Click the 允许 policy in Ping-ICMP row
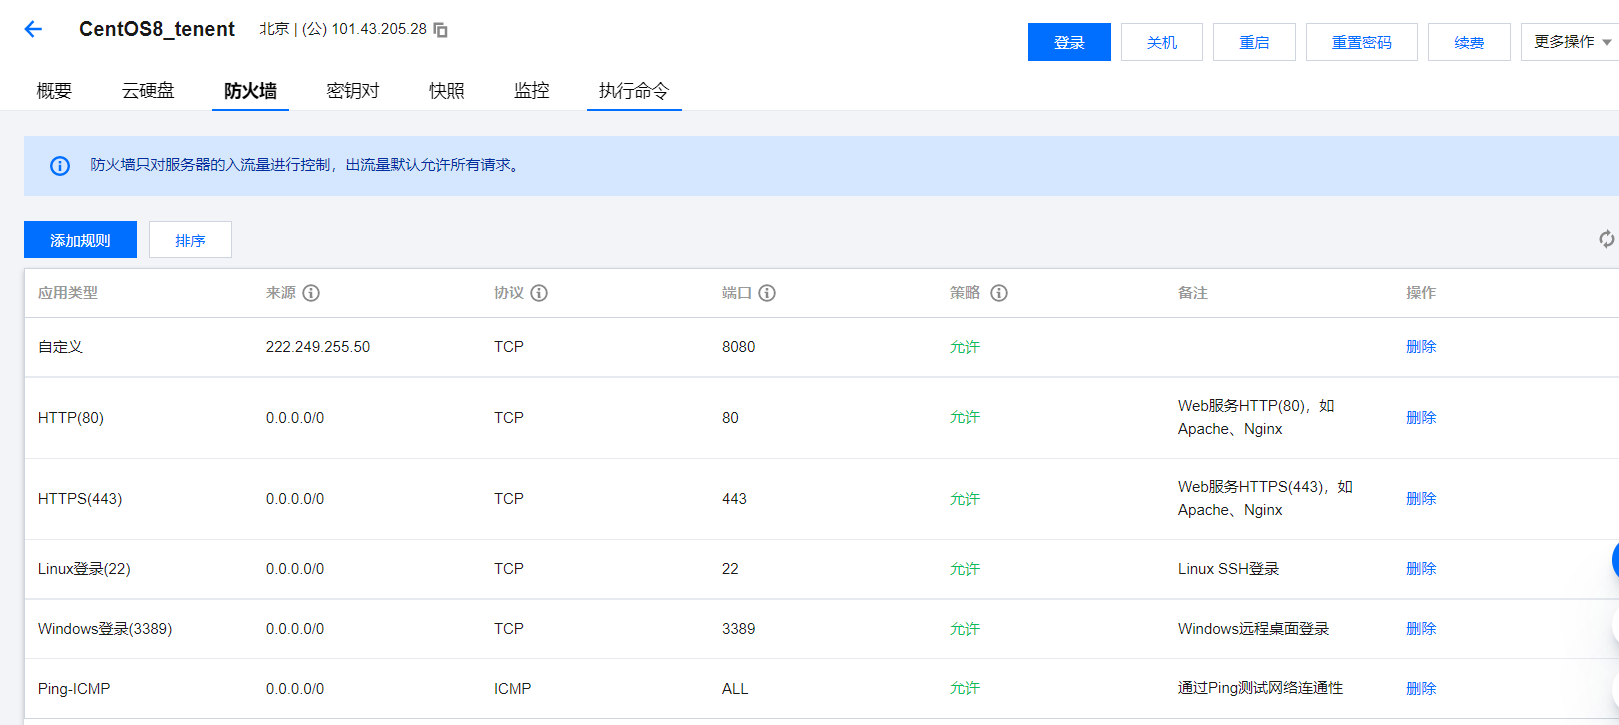Image resolution: width=1619 pixels, height=725 pixels. 965,689
